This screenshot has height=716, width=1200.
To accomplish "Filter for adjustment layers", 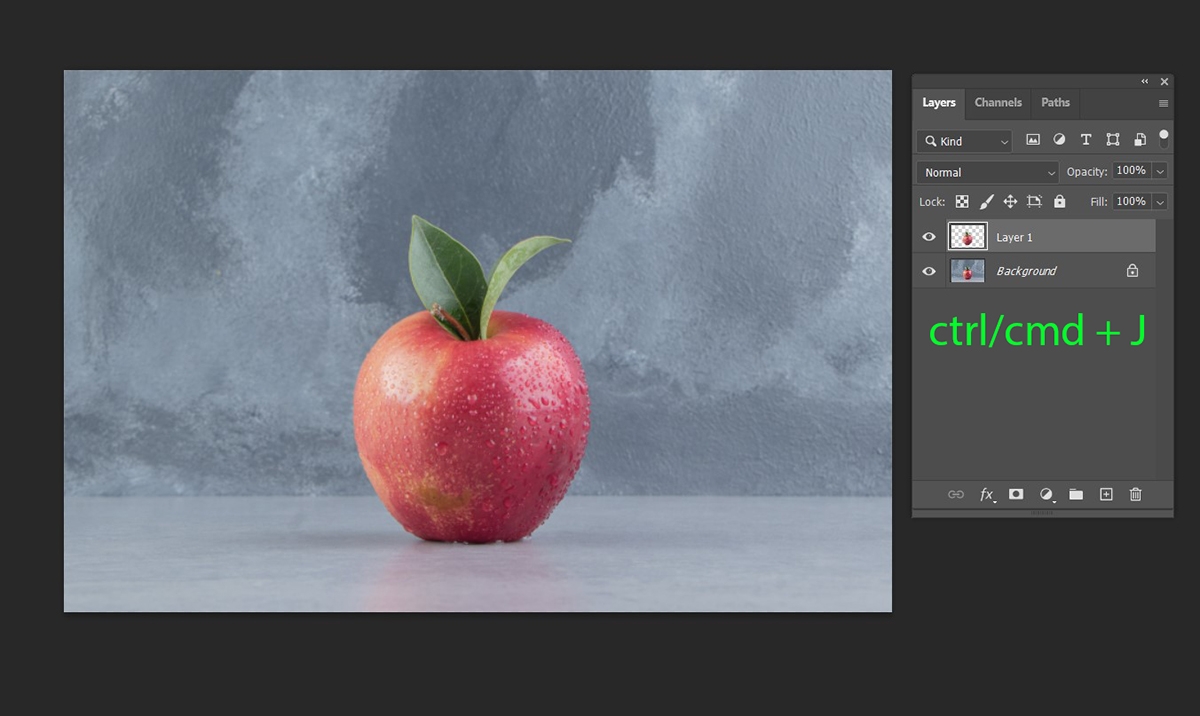I will [x=1059, y=140].
